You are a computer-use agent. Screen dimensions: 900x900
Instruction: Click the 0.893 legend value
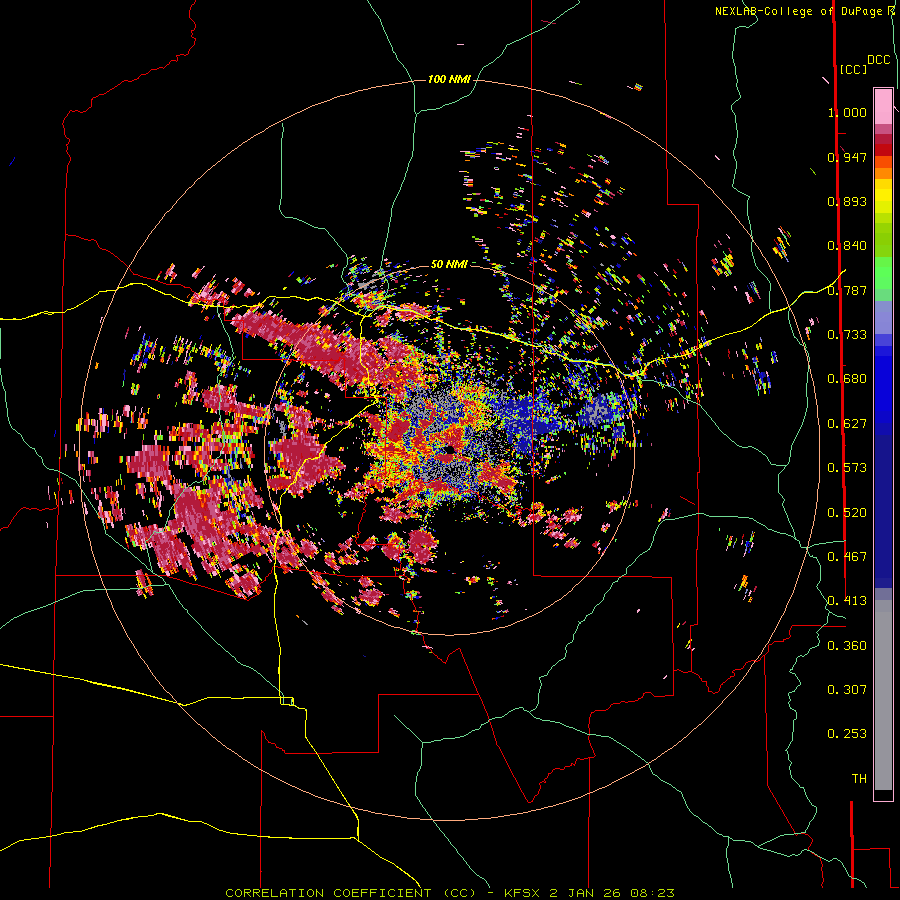click(x=847, y=201)
